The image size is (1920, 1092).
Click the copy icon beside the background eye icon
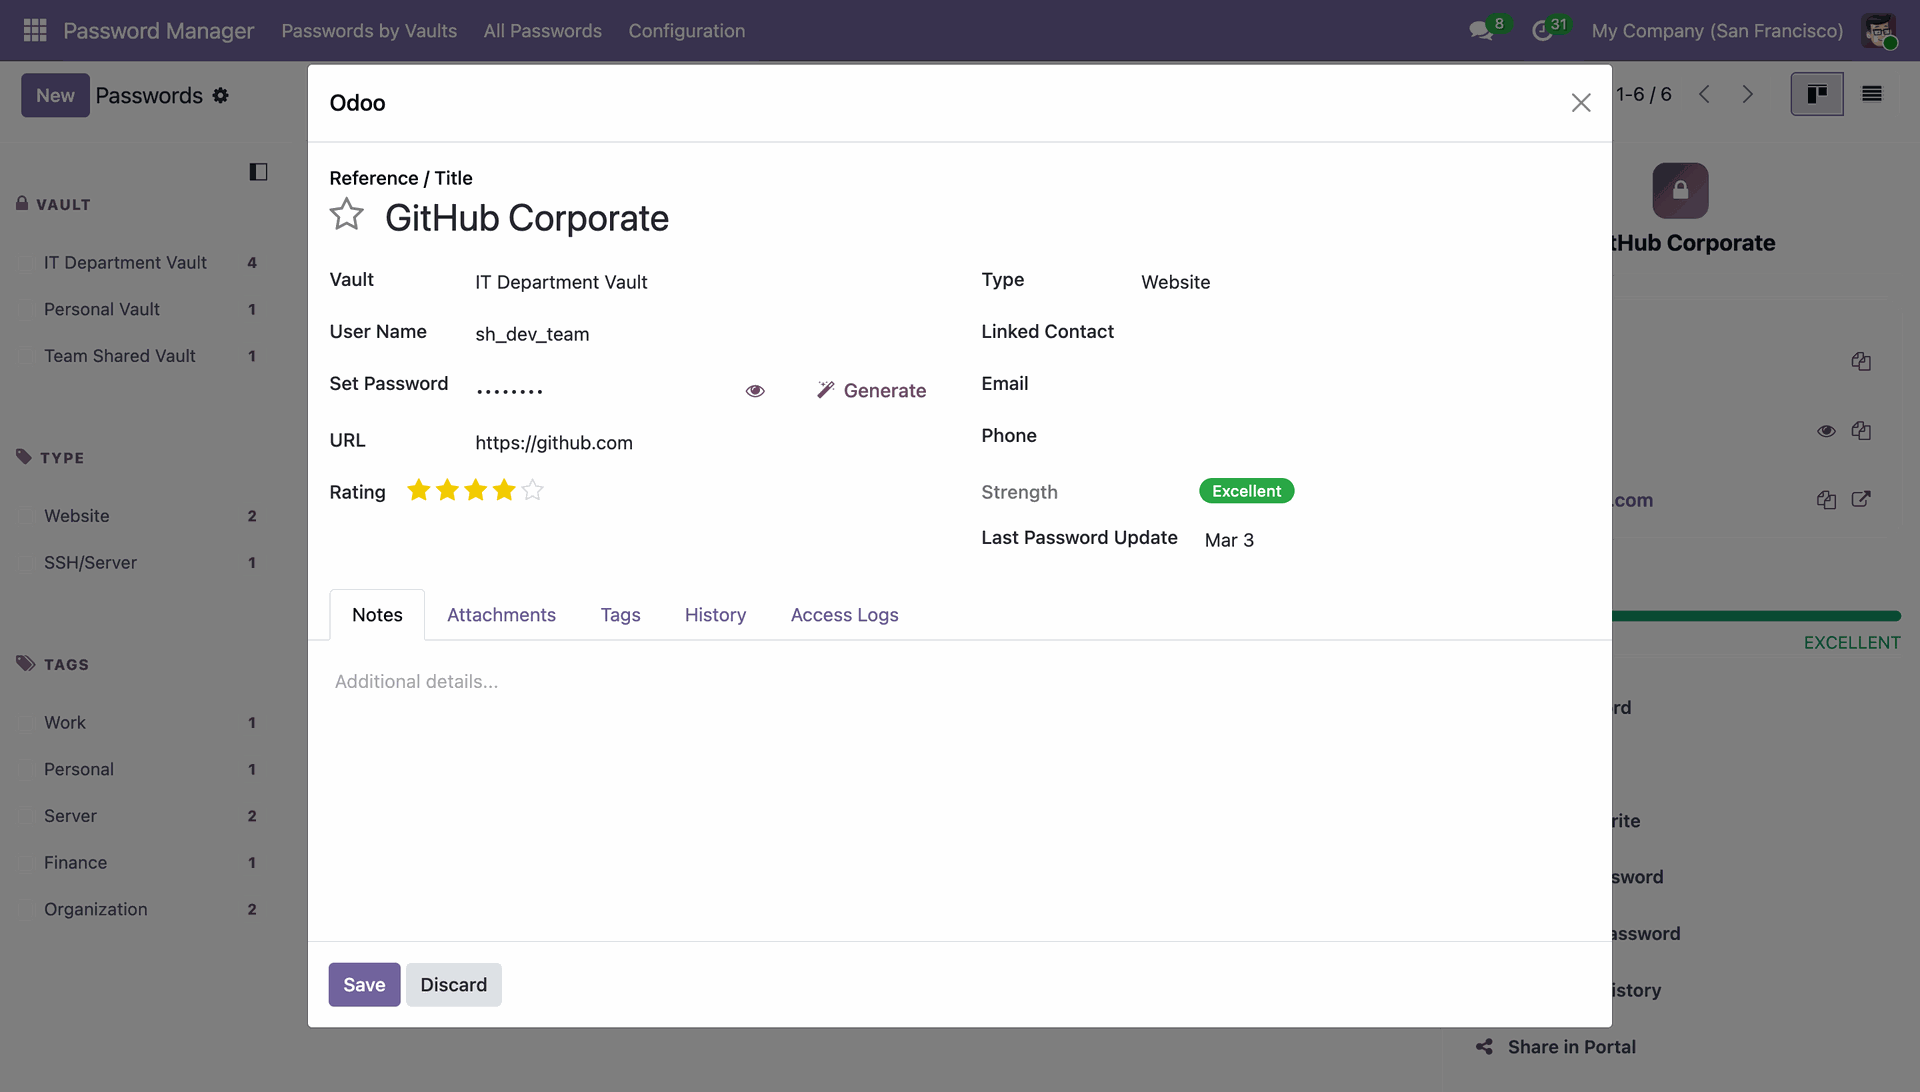coord(1861,431)
